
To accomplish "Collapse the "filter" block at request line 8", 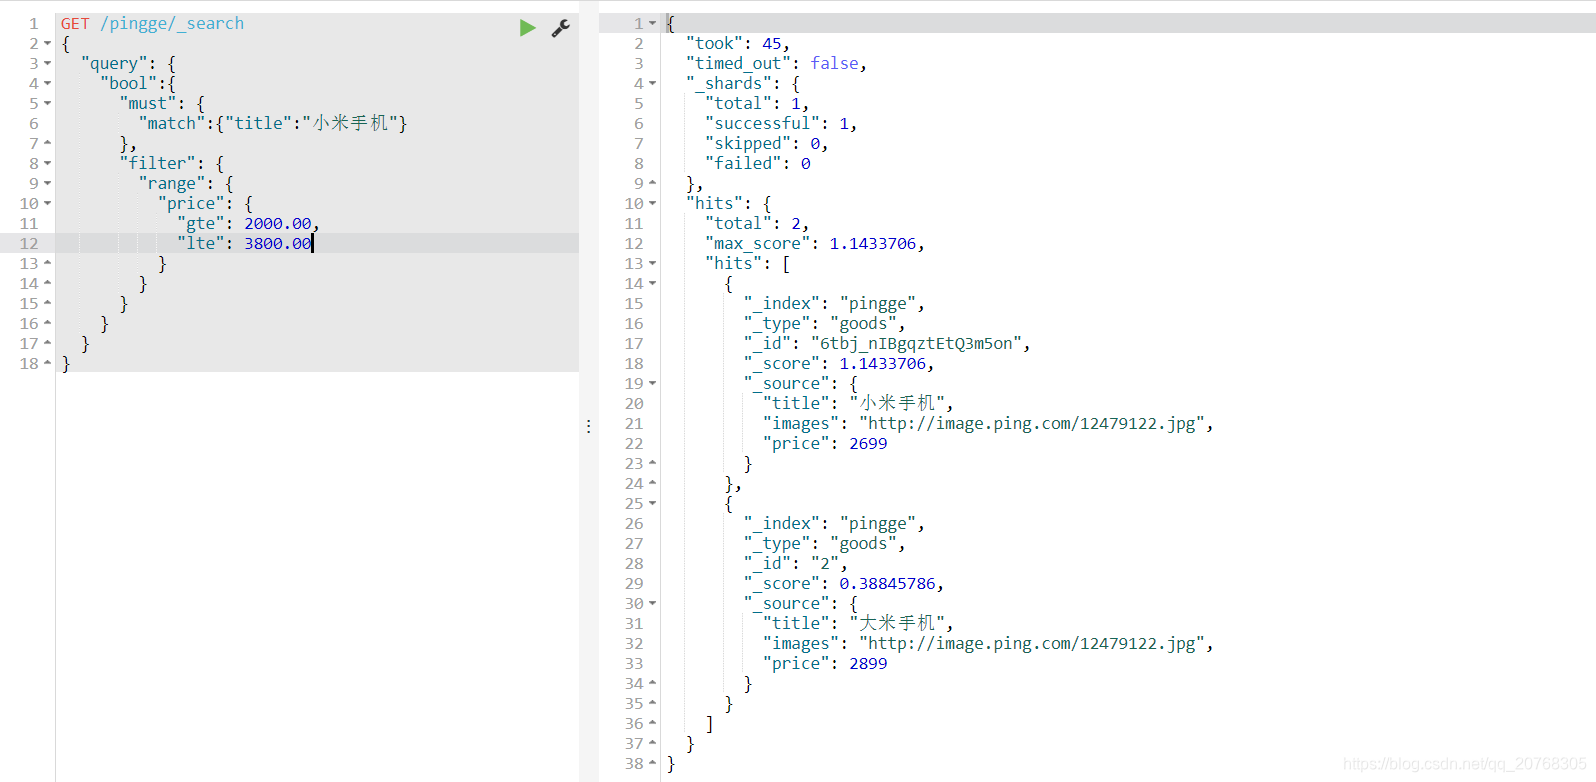I will coord(47,164).
